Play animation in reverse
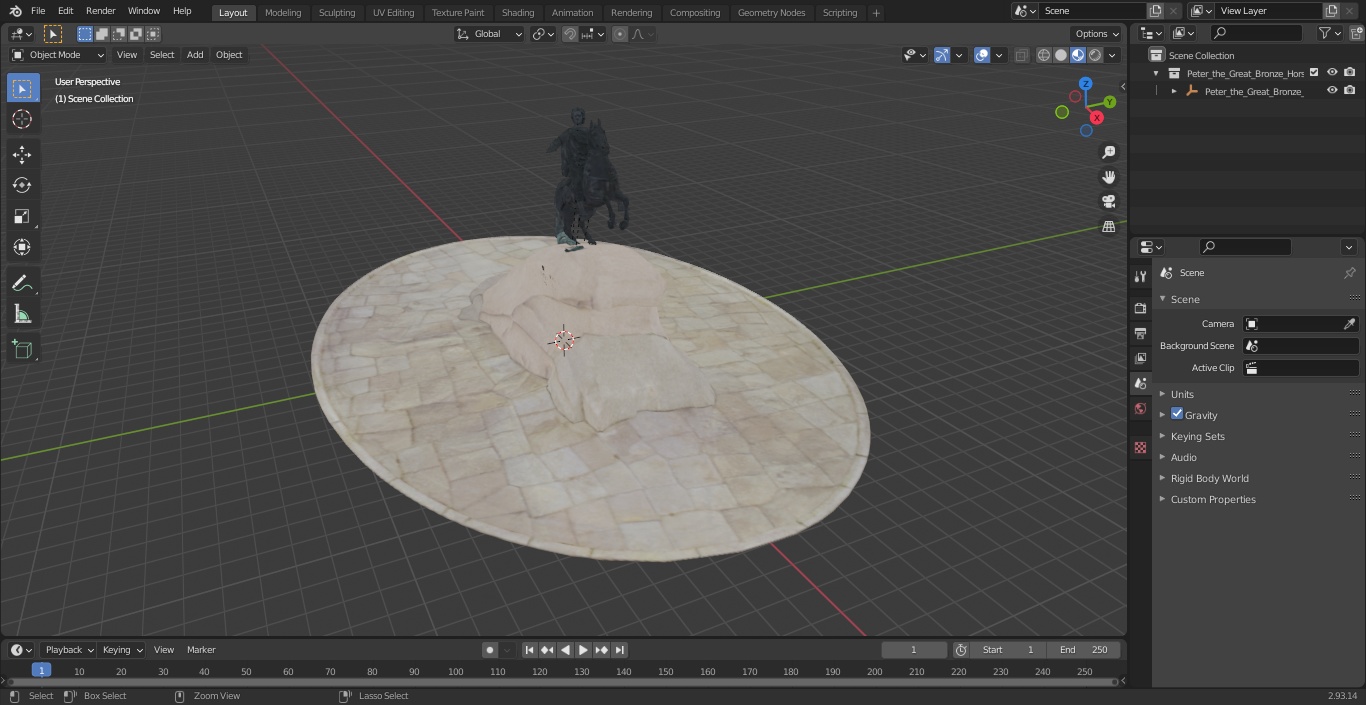Screen dimensions: 1366x705 565,650
